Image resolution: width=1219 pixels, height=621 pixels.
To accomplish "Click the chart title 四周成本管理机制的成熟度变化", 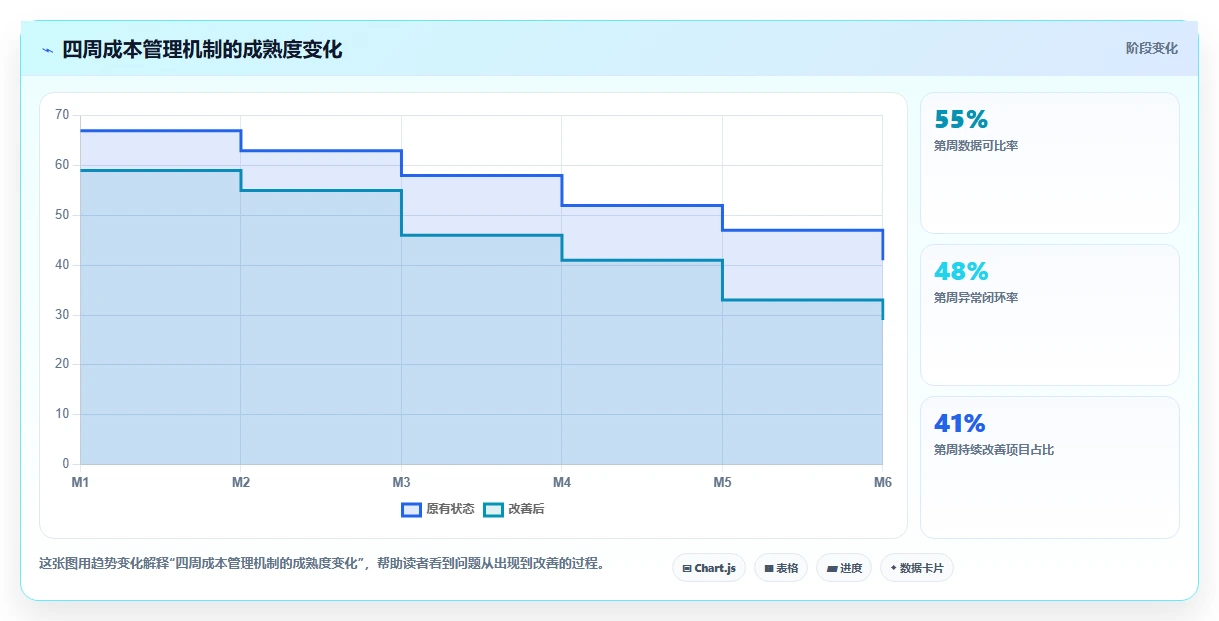I will pos(202,49).
